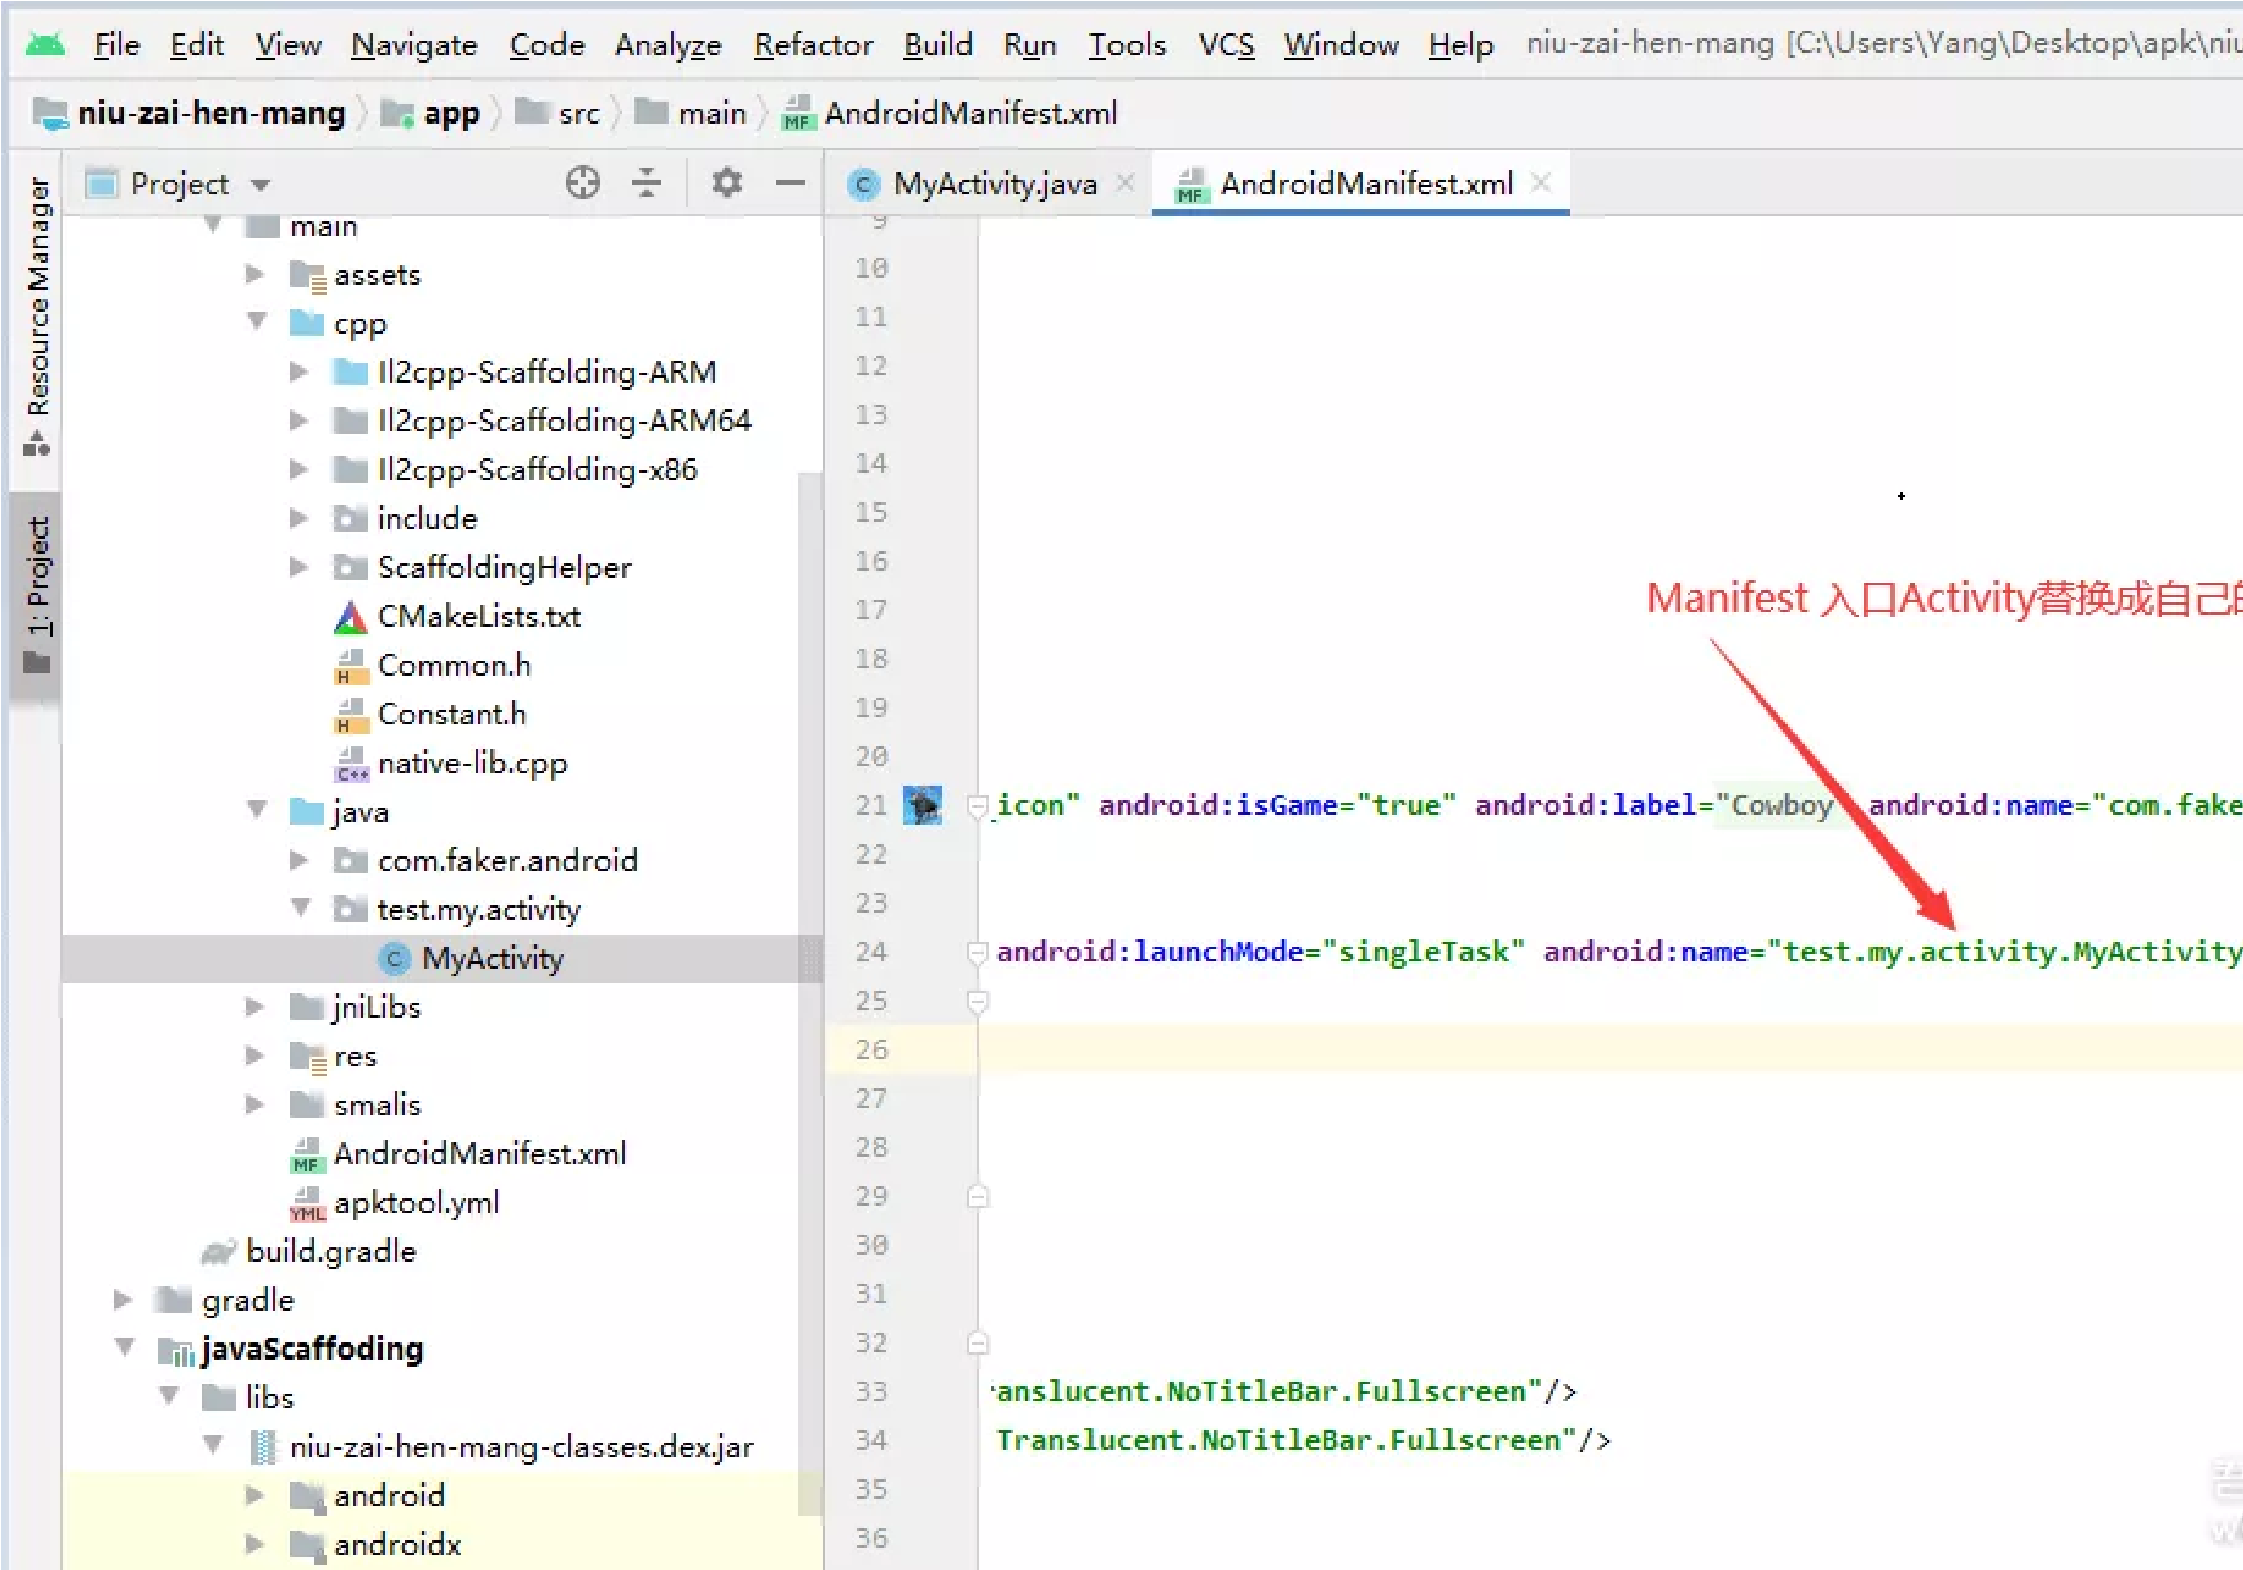This screenshot has width=2243, height=1570.
Task: Click the locate target crosshair icon
Action: tap(582, 183)
